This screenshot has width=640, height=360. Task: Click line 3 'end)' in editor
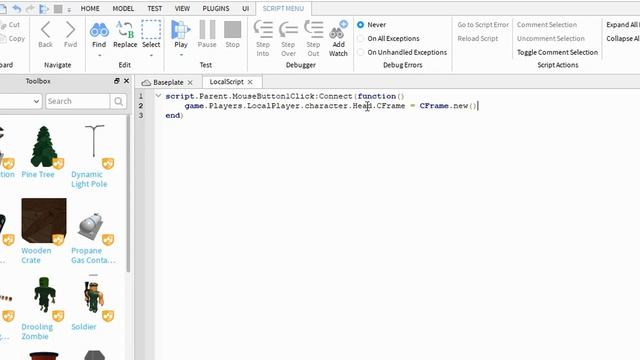point(174,116)
